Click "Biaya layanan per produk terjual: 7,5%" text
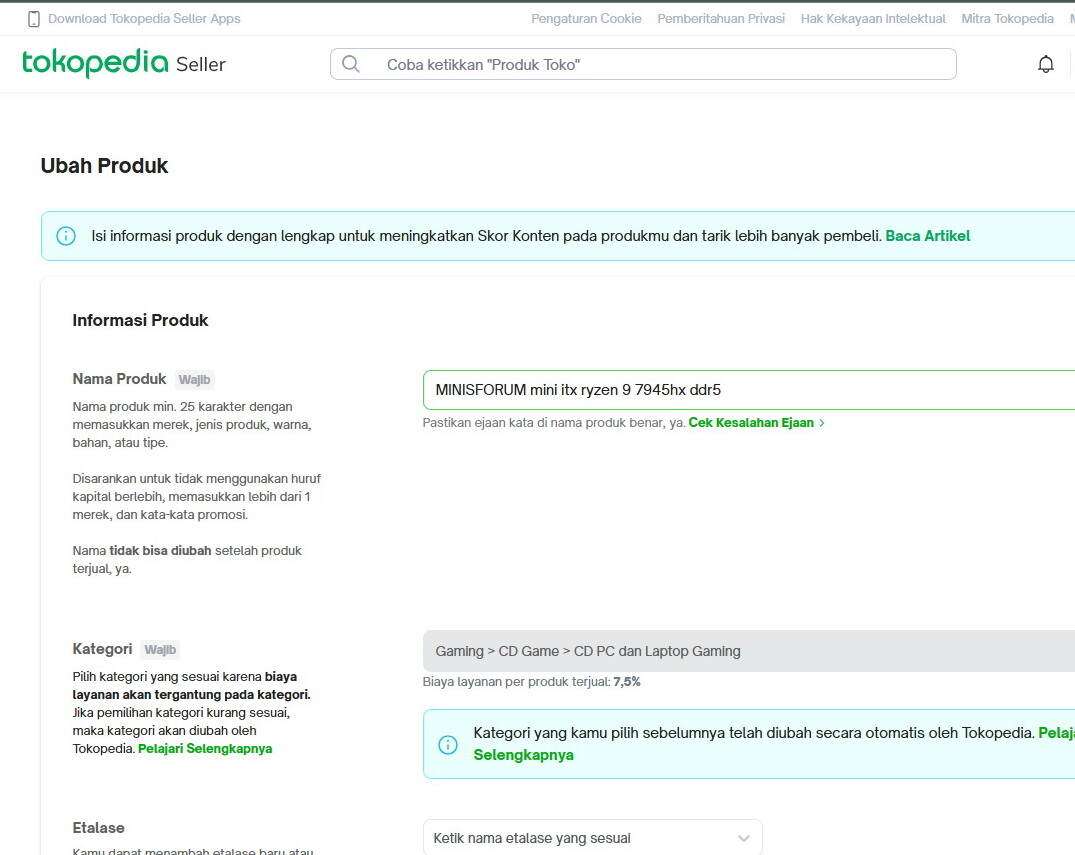Image resolution: width=1075 pixels, height=855 pixels. (x=531, y=682)
